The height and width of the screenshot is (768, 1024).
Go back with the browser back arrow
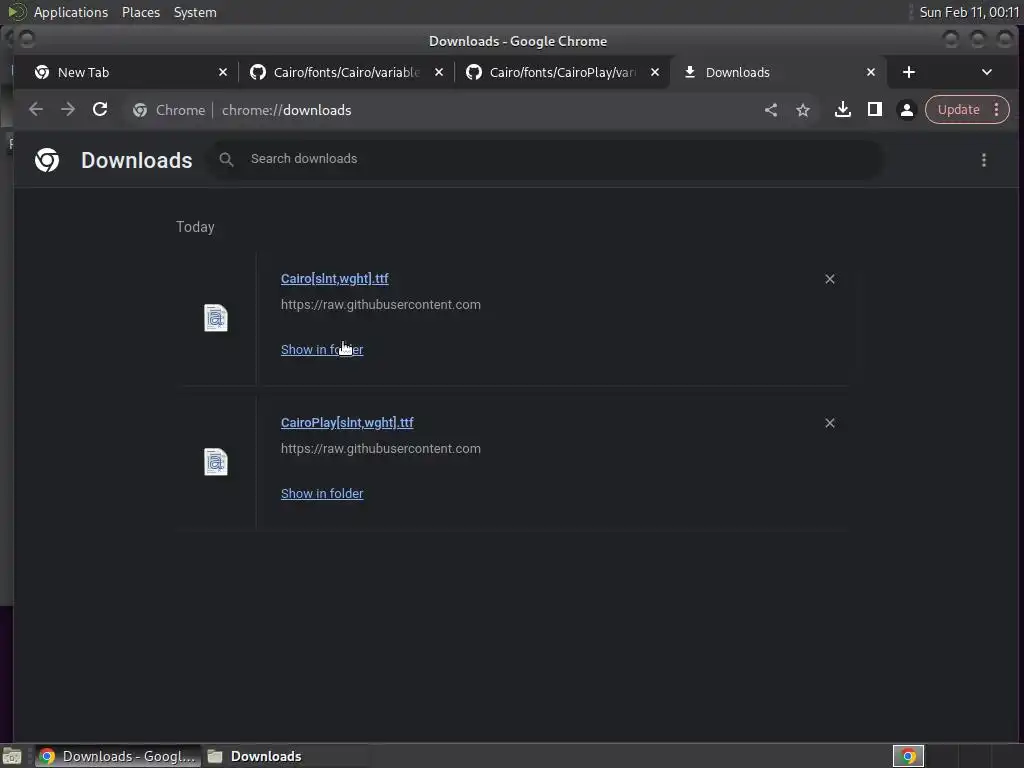(36, 110)
